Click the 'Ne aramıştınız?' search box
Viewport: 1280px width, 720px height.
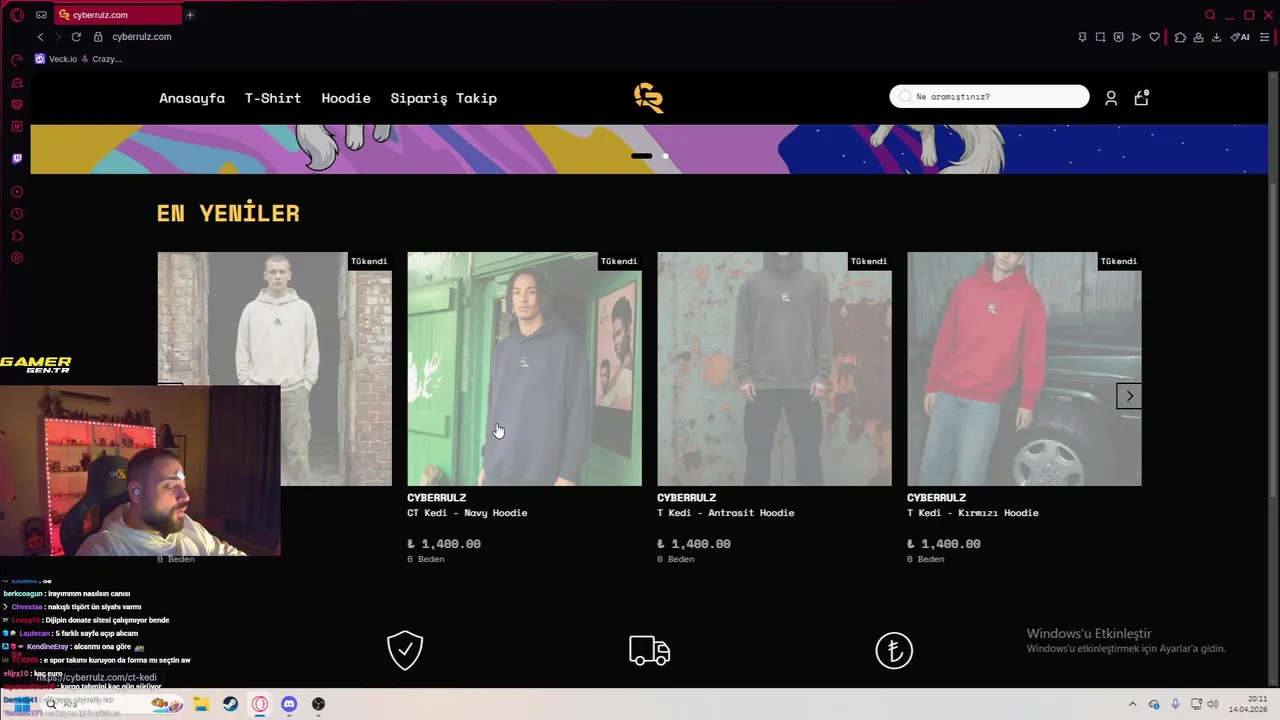(989, 96)
